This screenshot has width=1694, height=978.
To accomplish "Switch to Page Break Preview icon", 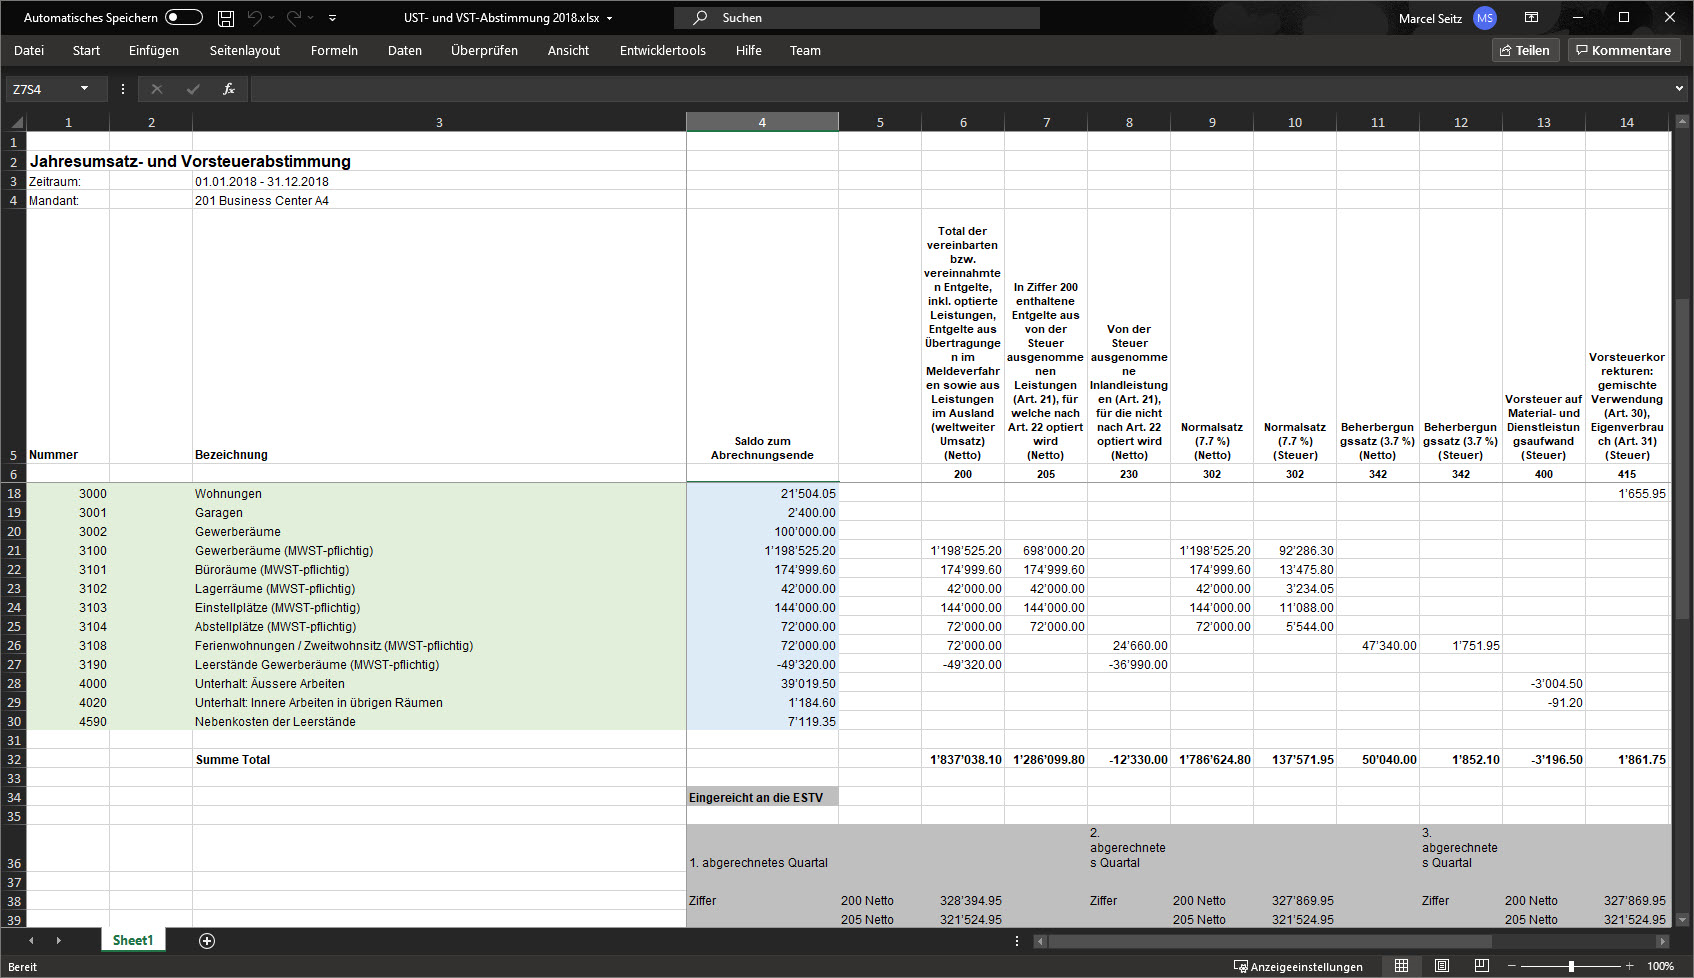I will point(1482,966).
